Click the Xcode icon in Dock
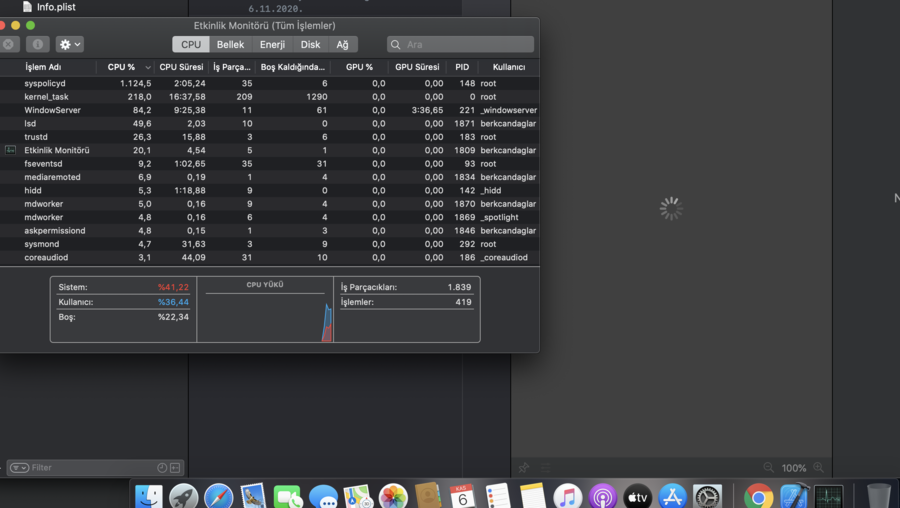This screenshot has height=508, width=900. click(x=794, y=496)
